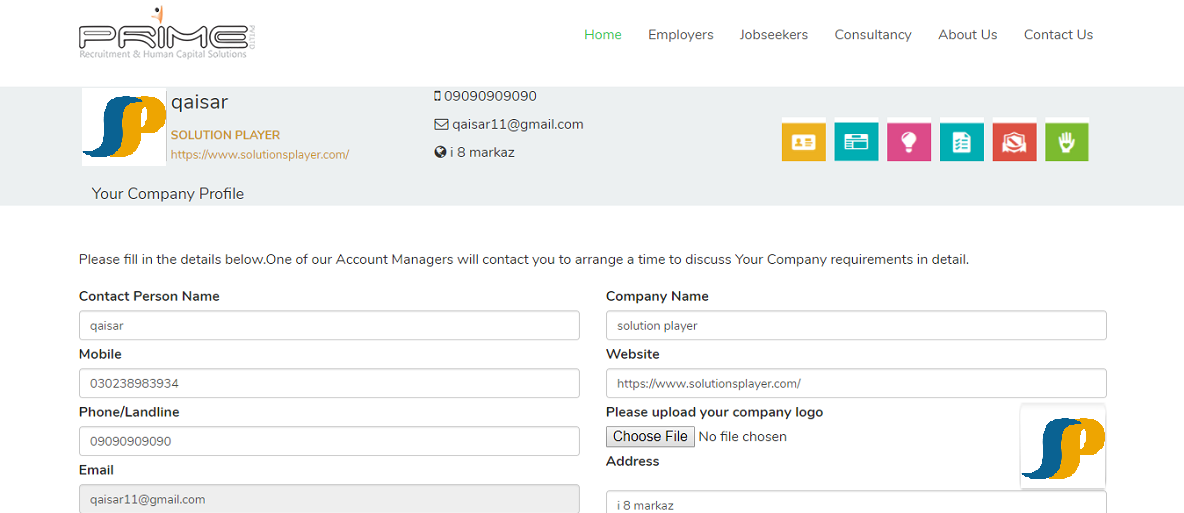
Task: Click the yellow ID card profile icon
Action: pos(803,142)
